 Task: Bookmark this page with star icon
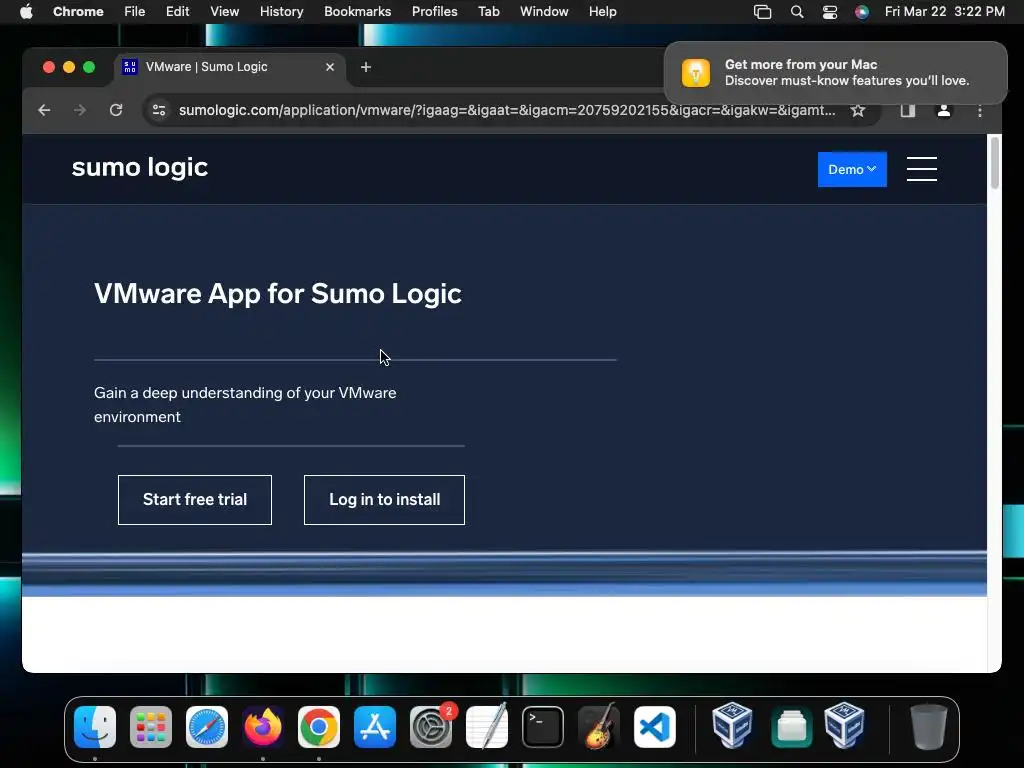click(857, 110)
